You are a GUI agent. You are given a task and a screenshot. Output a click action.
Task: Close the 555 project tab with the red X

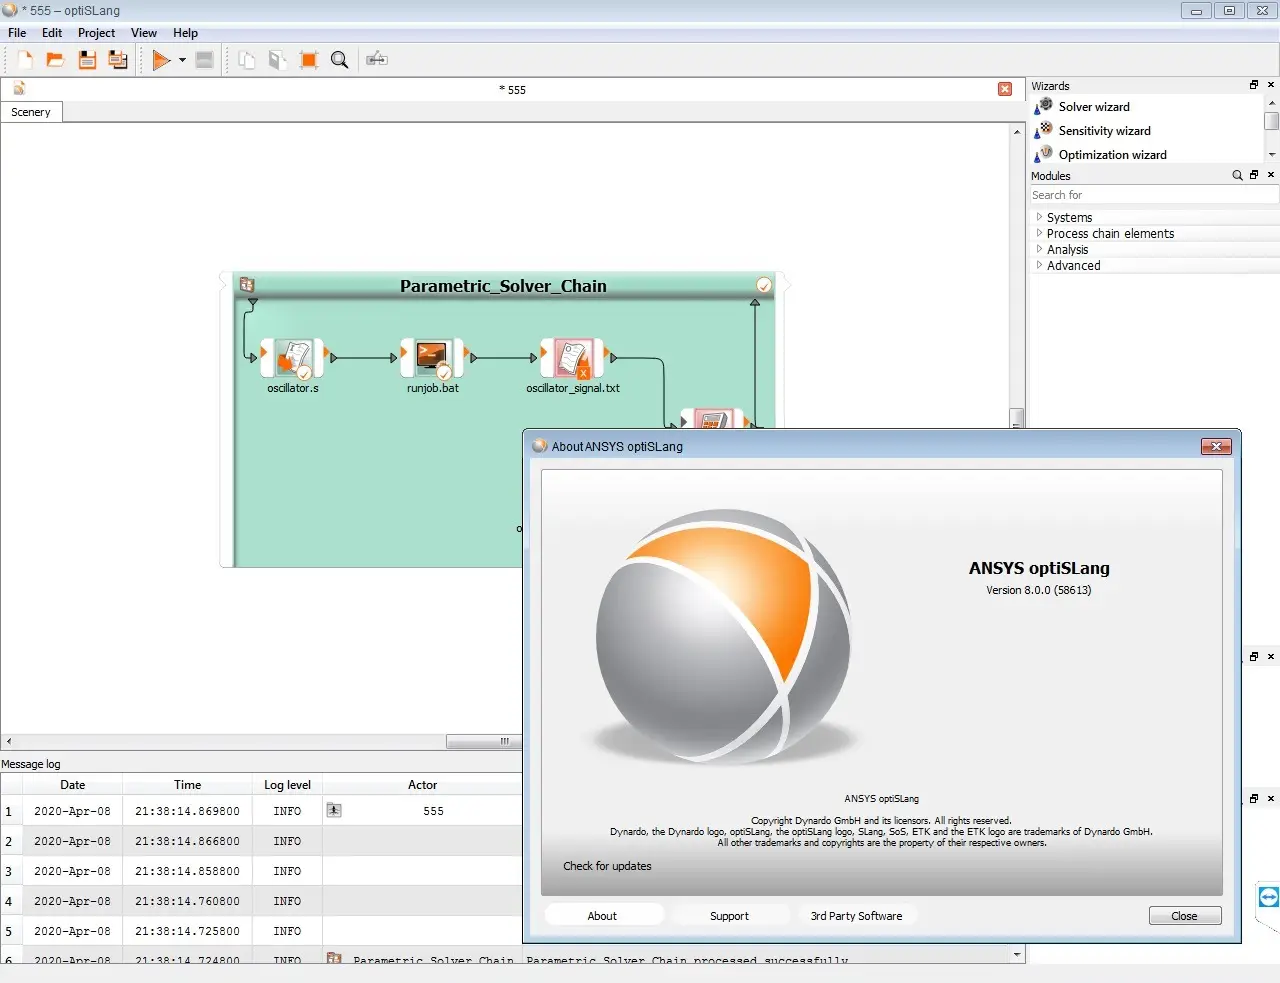(x=1005, y=89)
